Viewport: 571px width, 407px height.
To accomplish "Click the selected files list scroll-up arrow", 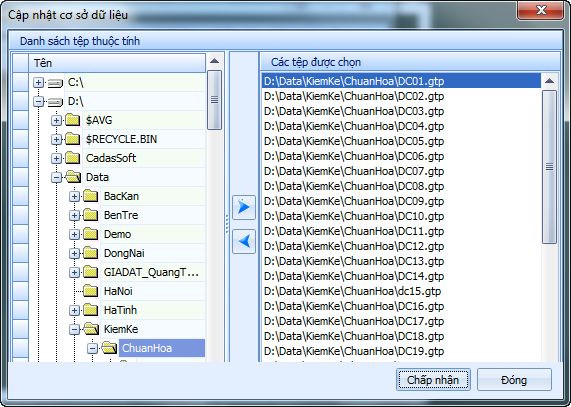I will click(549, 81).
